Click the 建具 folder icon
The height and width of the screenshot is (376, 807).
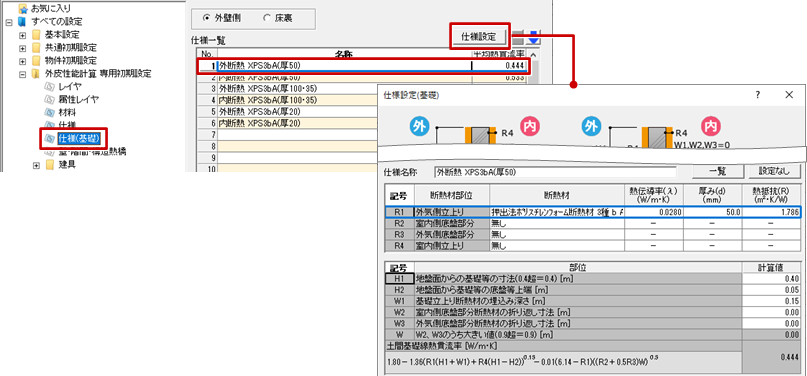[50, 165]
